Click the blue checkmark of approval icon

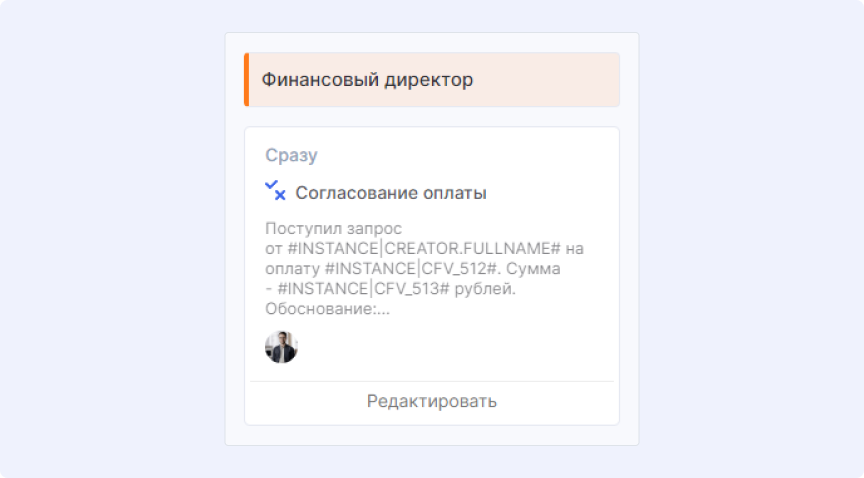coord(271,186)
